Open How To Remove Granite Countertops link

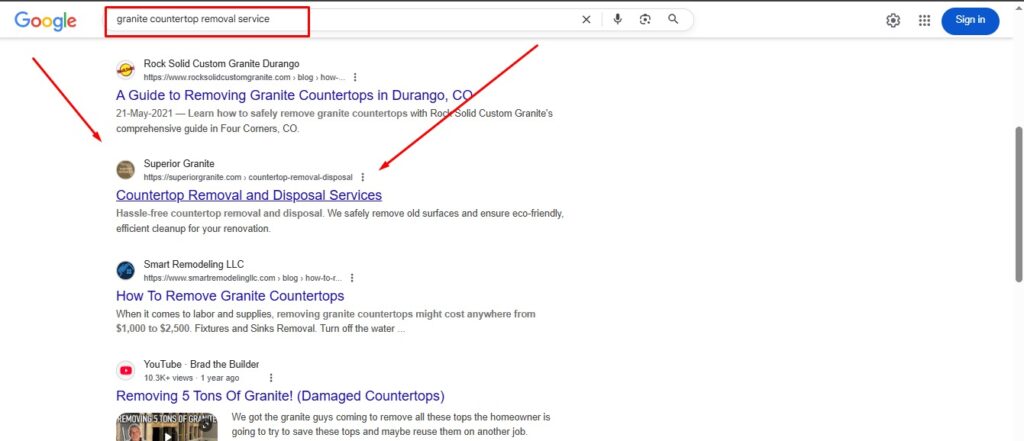(x=230, y=296)
